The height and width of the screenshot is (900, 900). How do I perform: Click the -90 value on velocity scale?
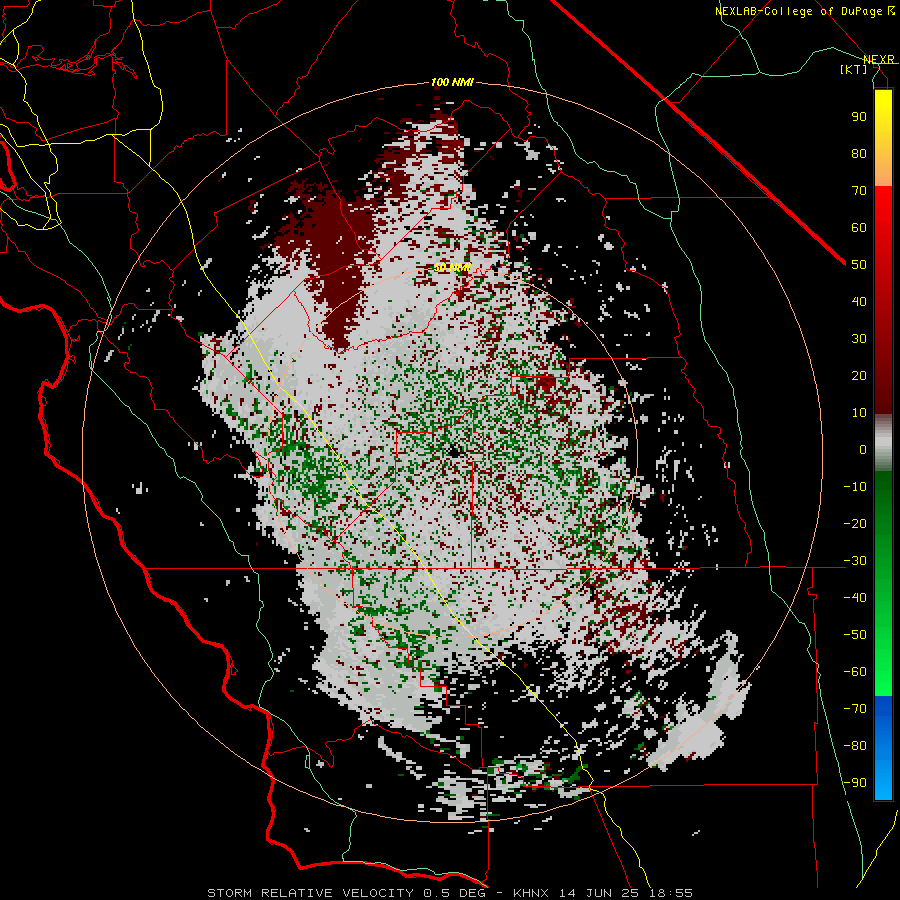(855, 783)
